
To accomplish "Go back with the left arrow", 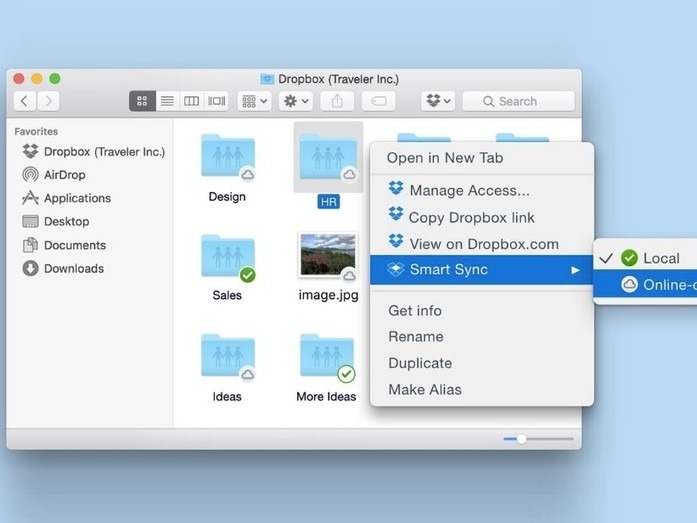I will [x=25, y=101].
